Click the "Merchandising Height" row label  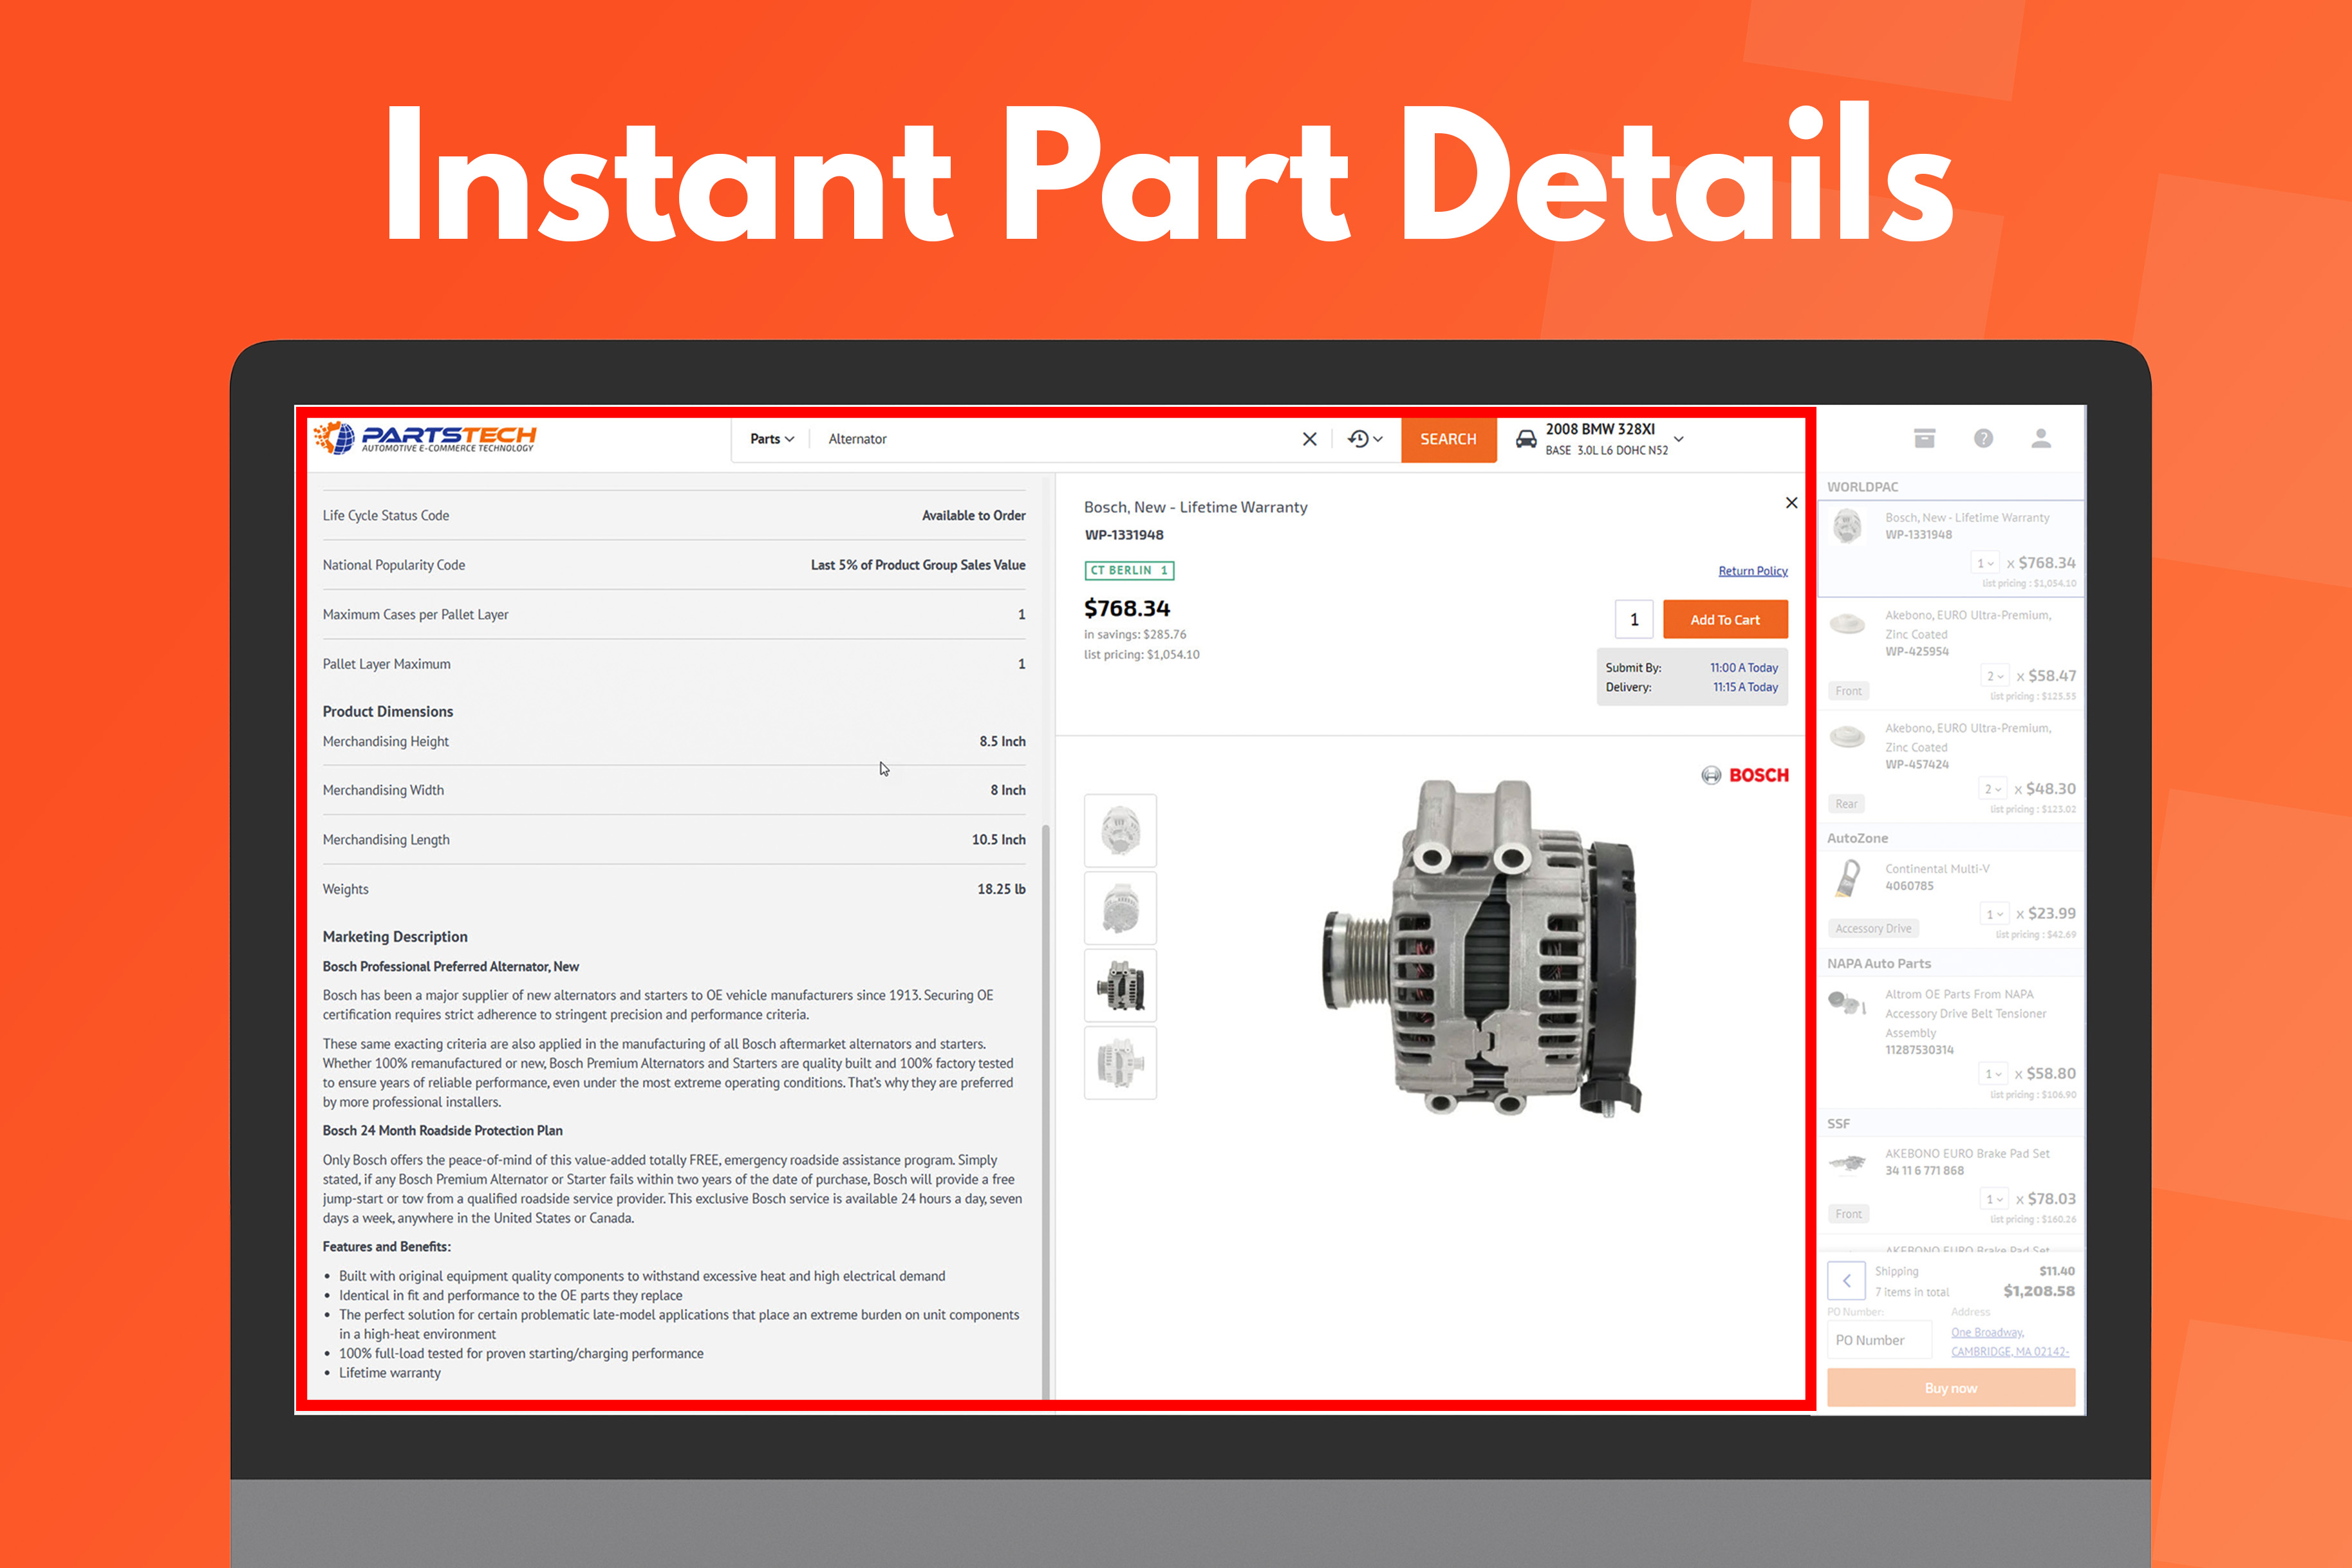tap(386, 741)
